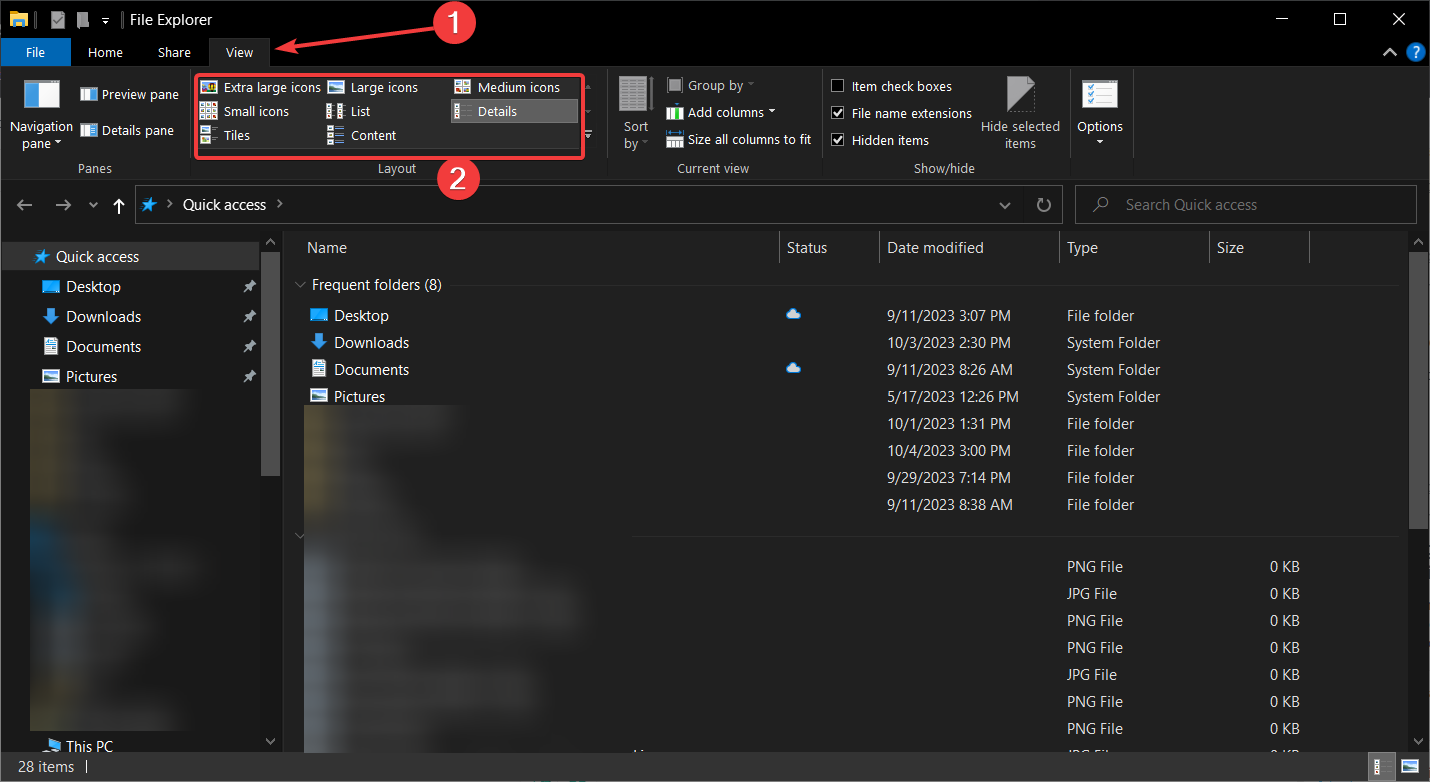Open folder Options button
The height and width of the screenshot is (782, 1430).
(x=1100, y=113)
